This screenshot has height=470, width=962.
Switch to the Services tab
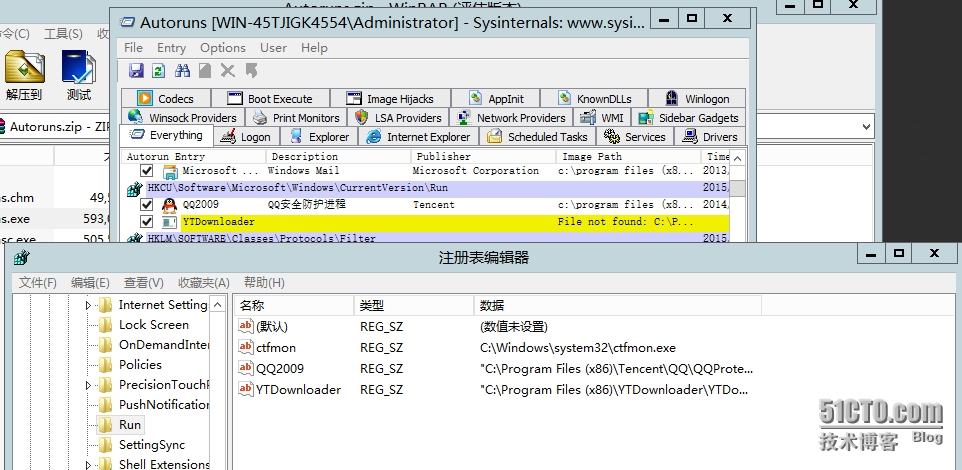[x=636, y=137]
